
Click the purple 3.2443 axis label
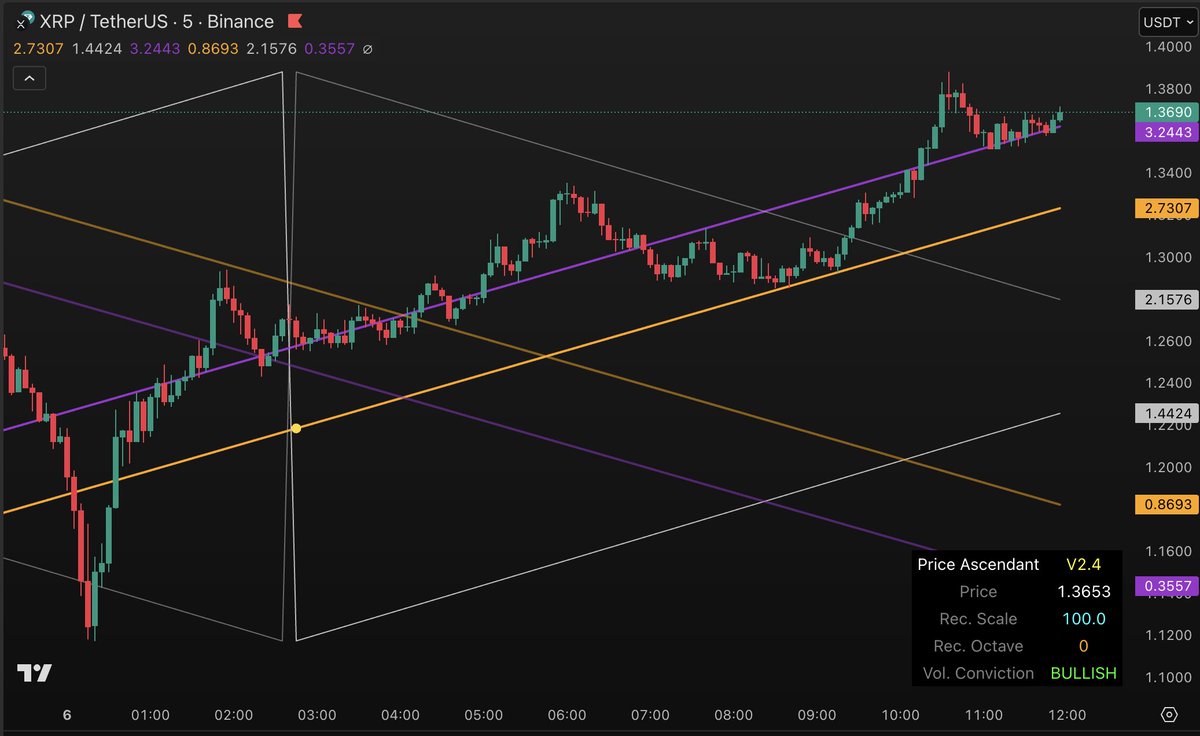click(x=1165, y=132)
